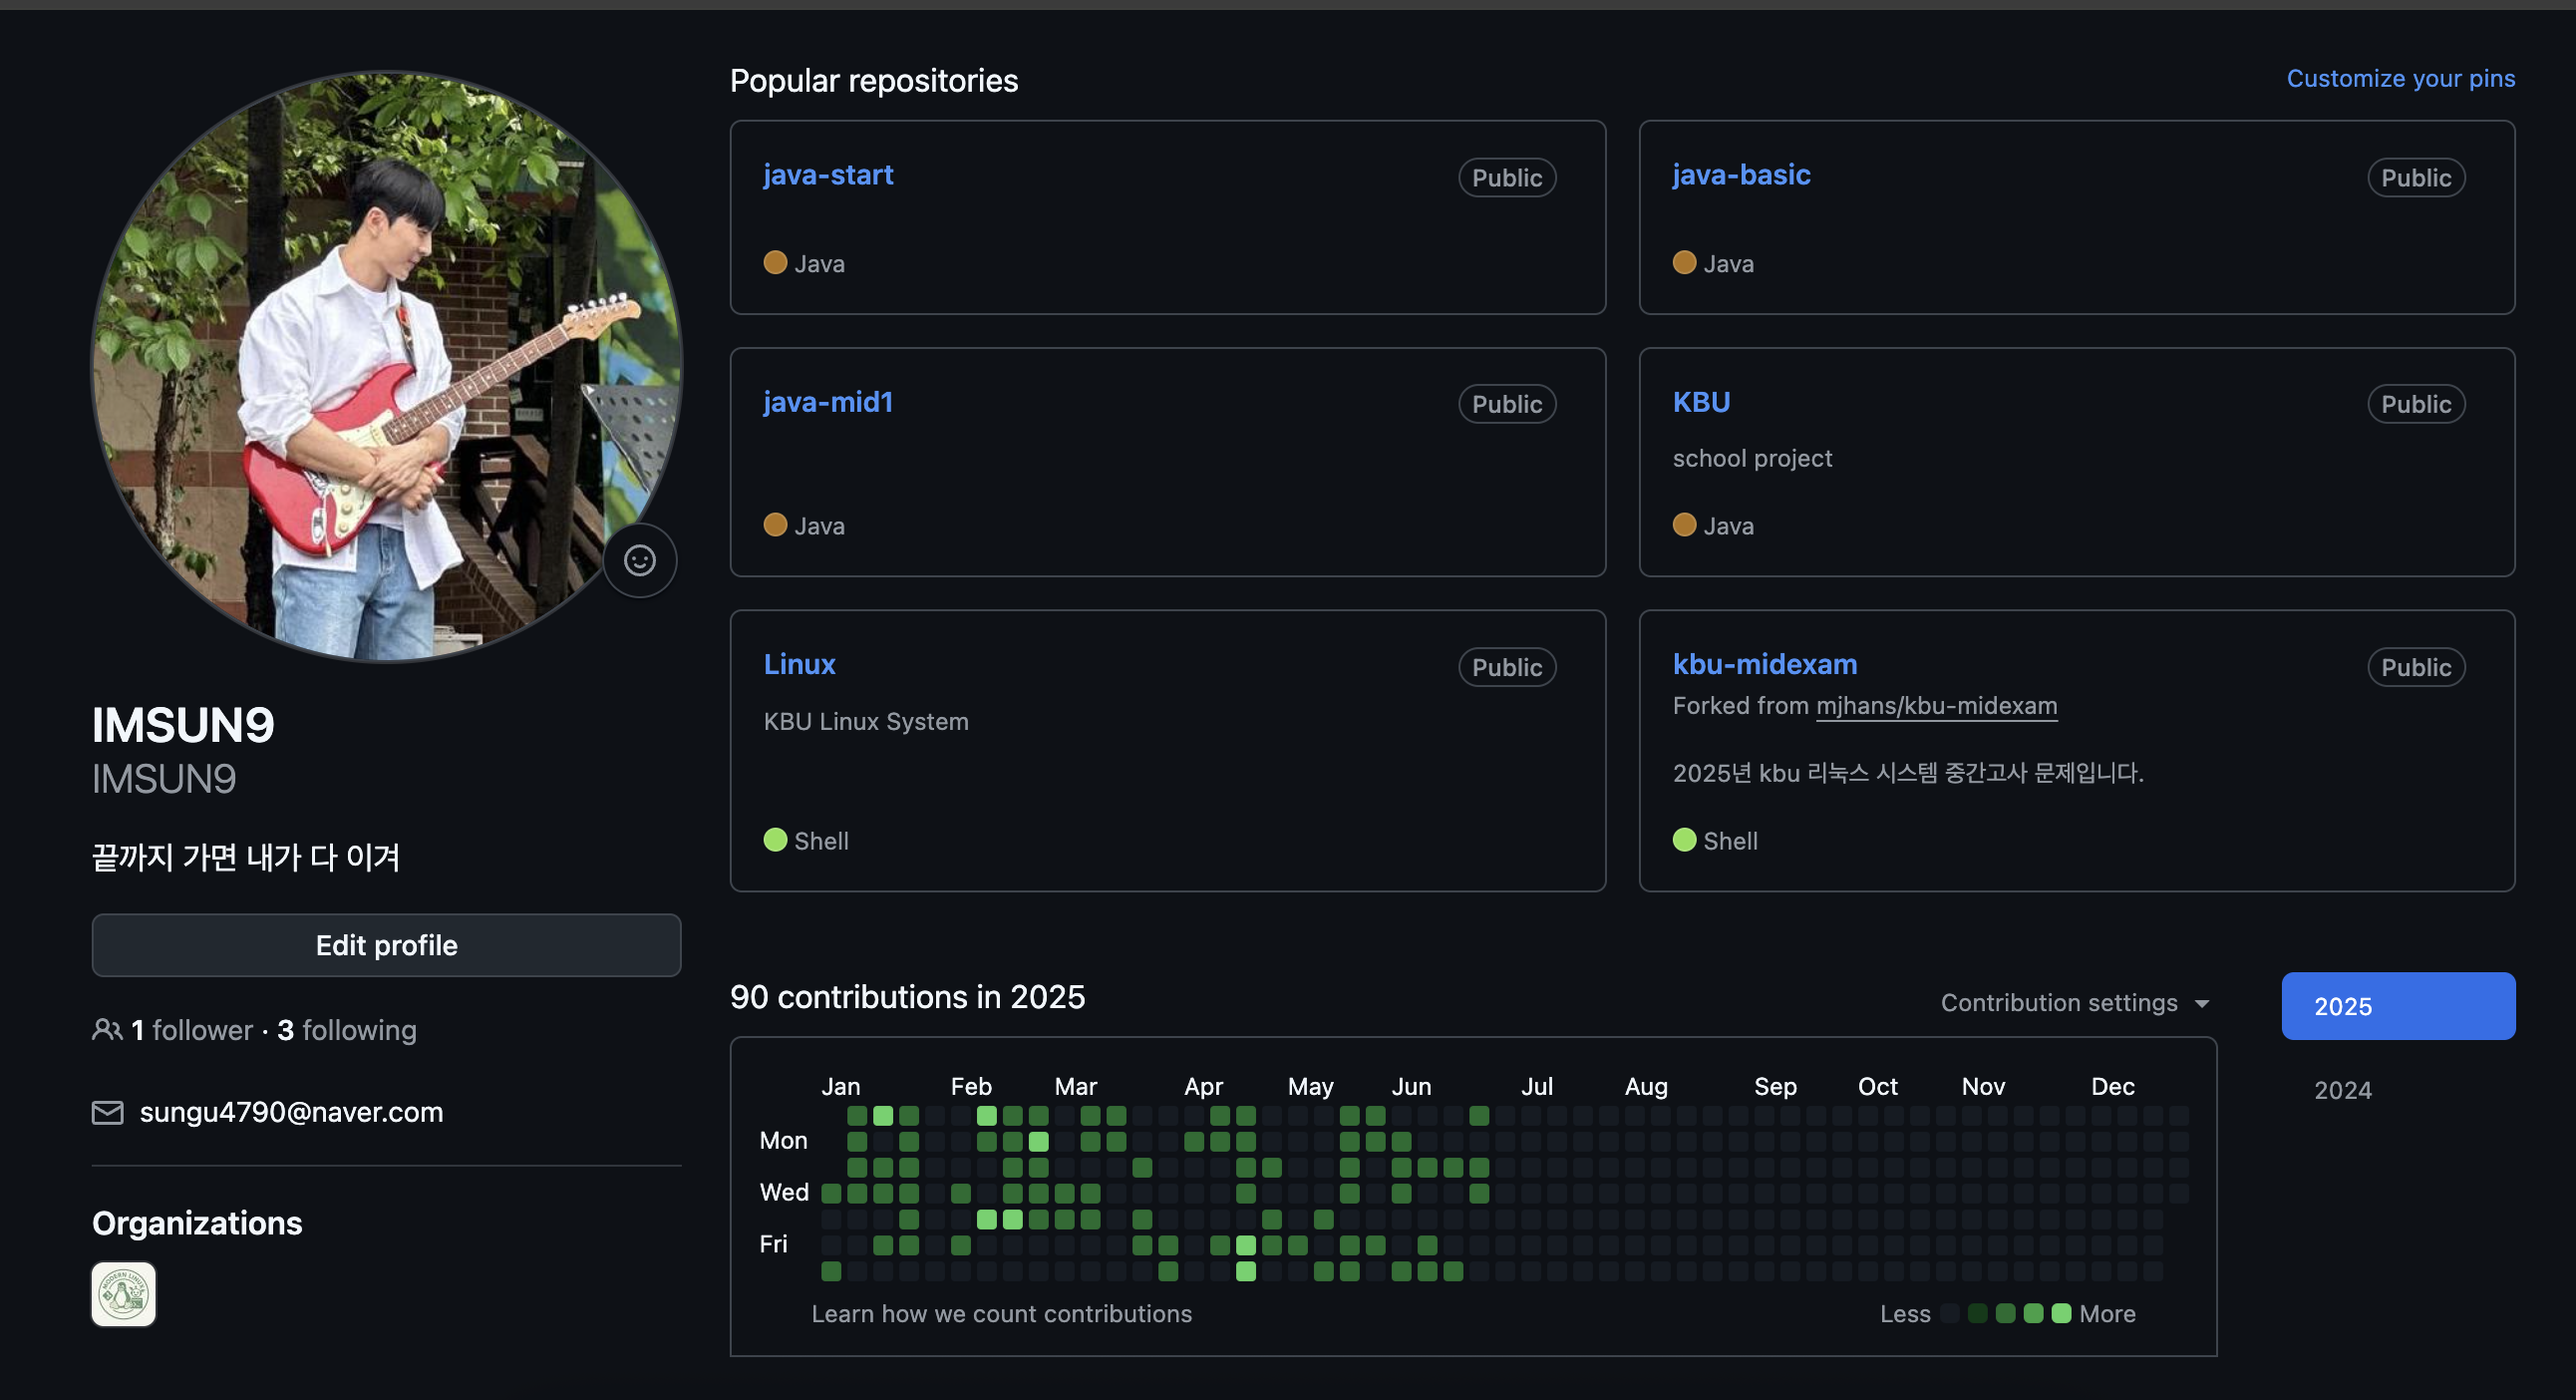Click the brightest green legend square

pos(2061,1313)
